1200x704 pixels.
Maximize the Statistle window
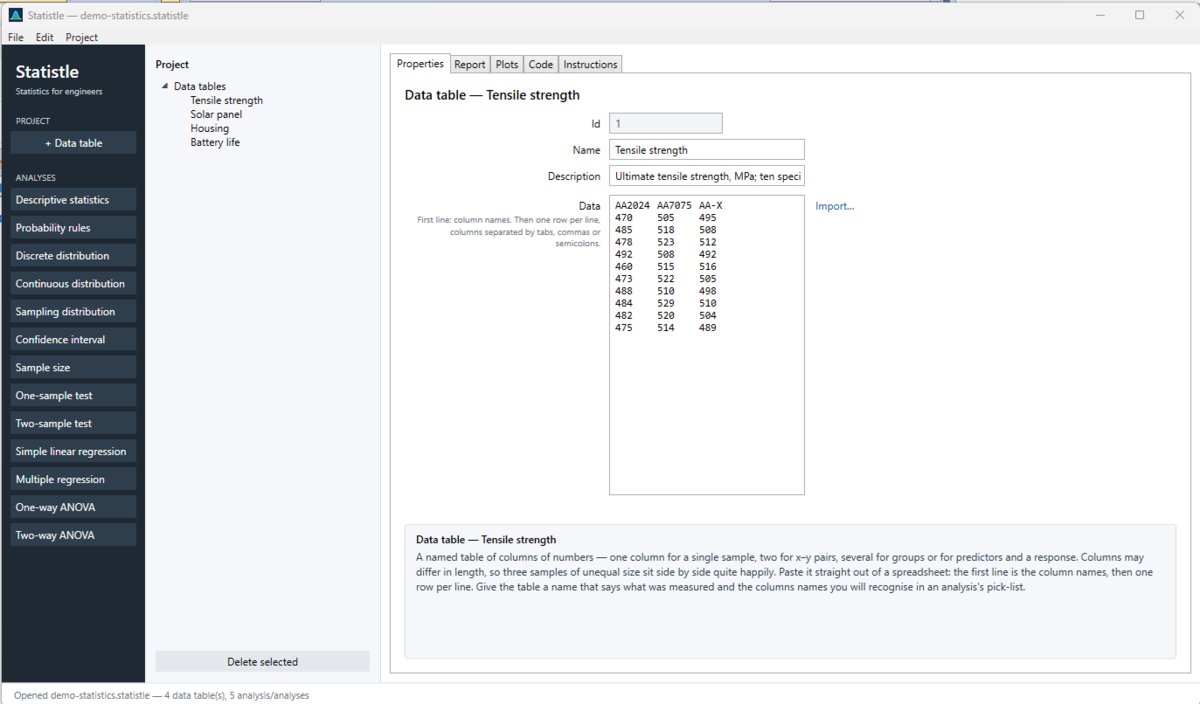(1140, 15)
